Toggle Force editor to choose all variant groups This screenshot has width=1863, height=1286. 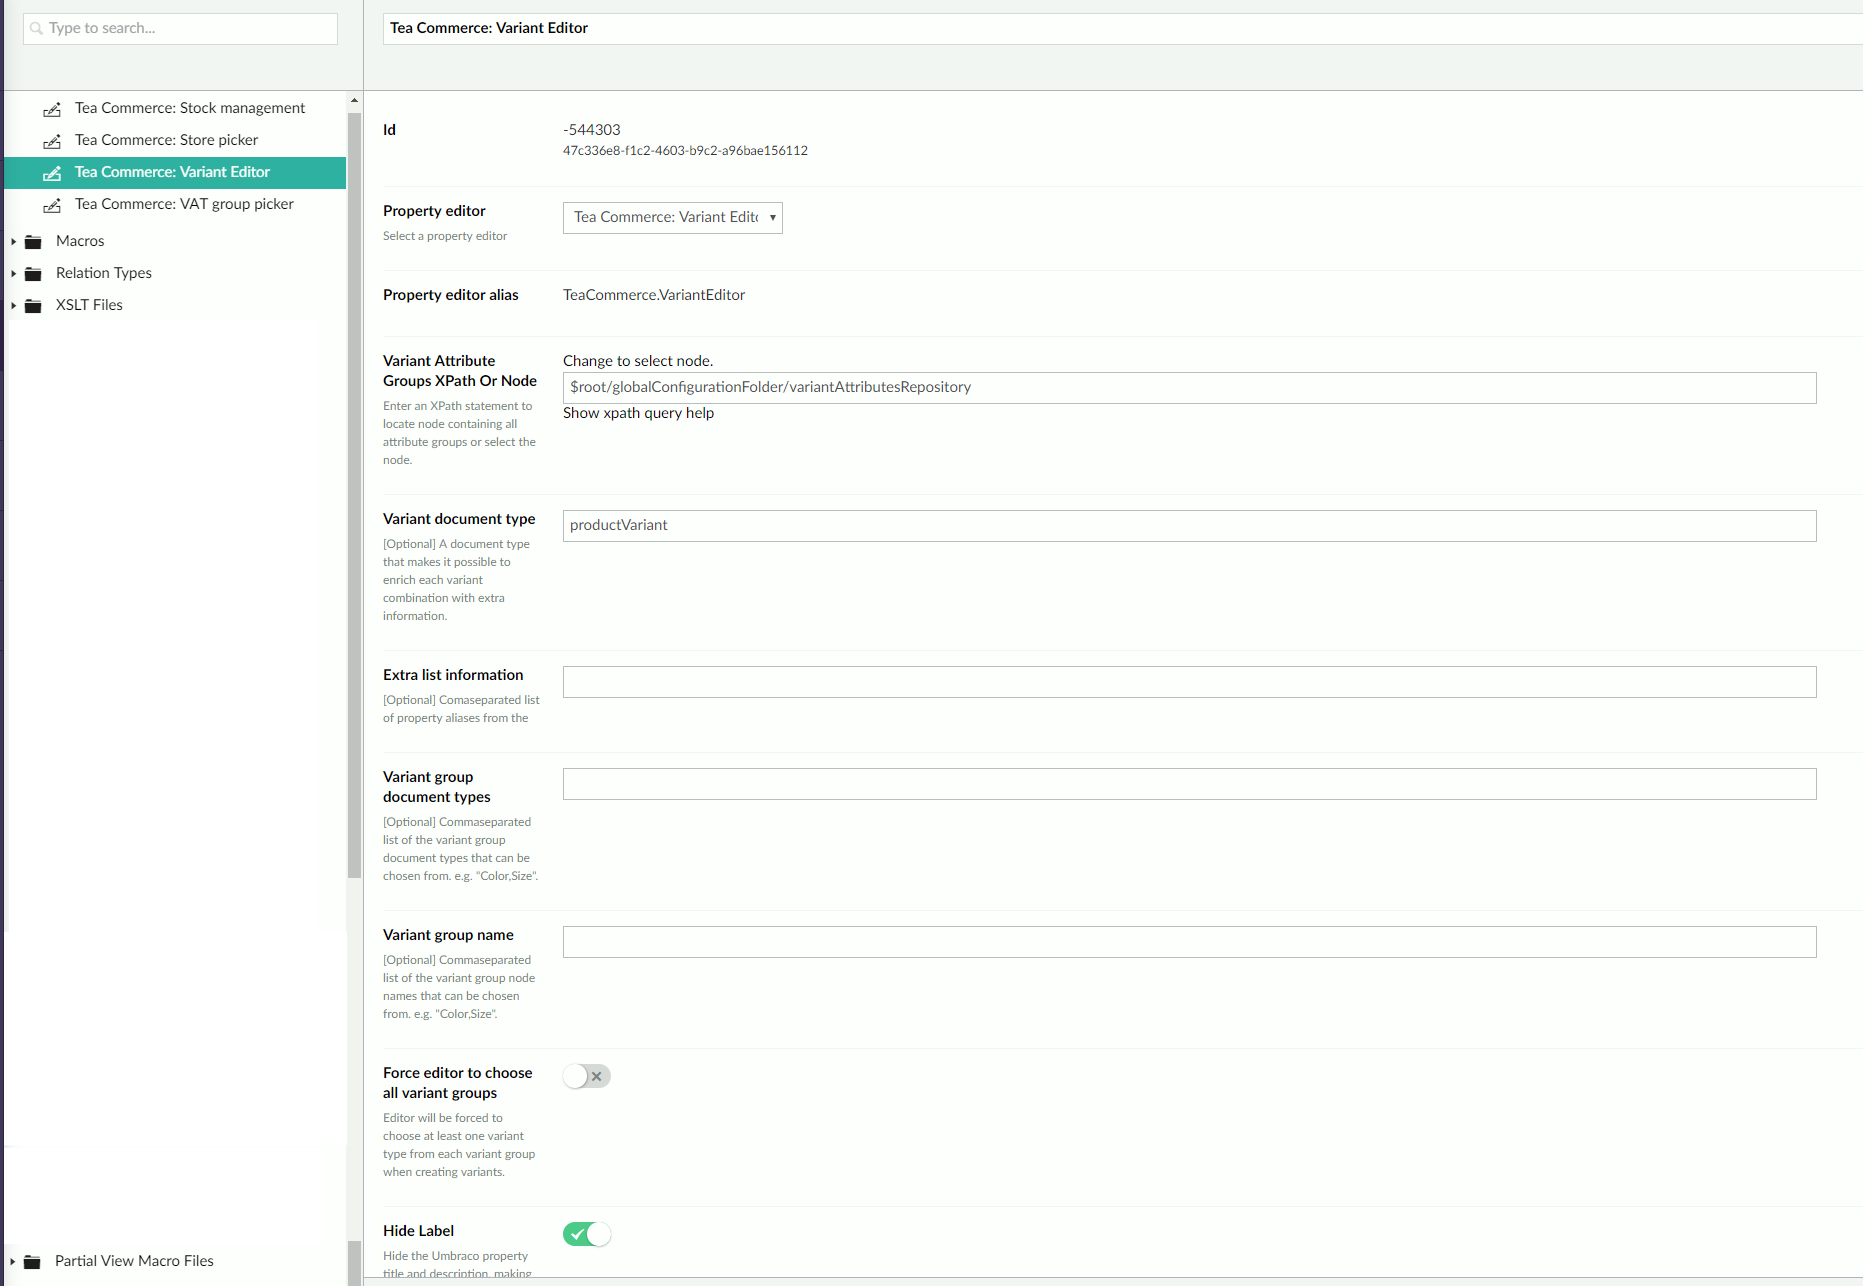pyautogui.click(x=587, y=1076)
